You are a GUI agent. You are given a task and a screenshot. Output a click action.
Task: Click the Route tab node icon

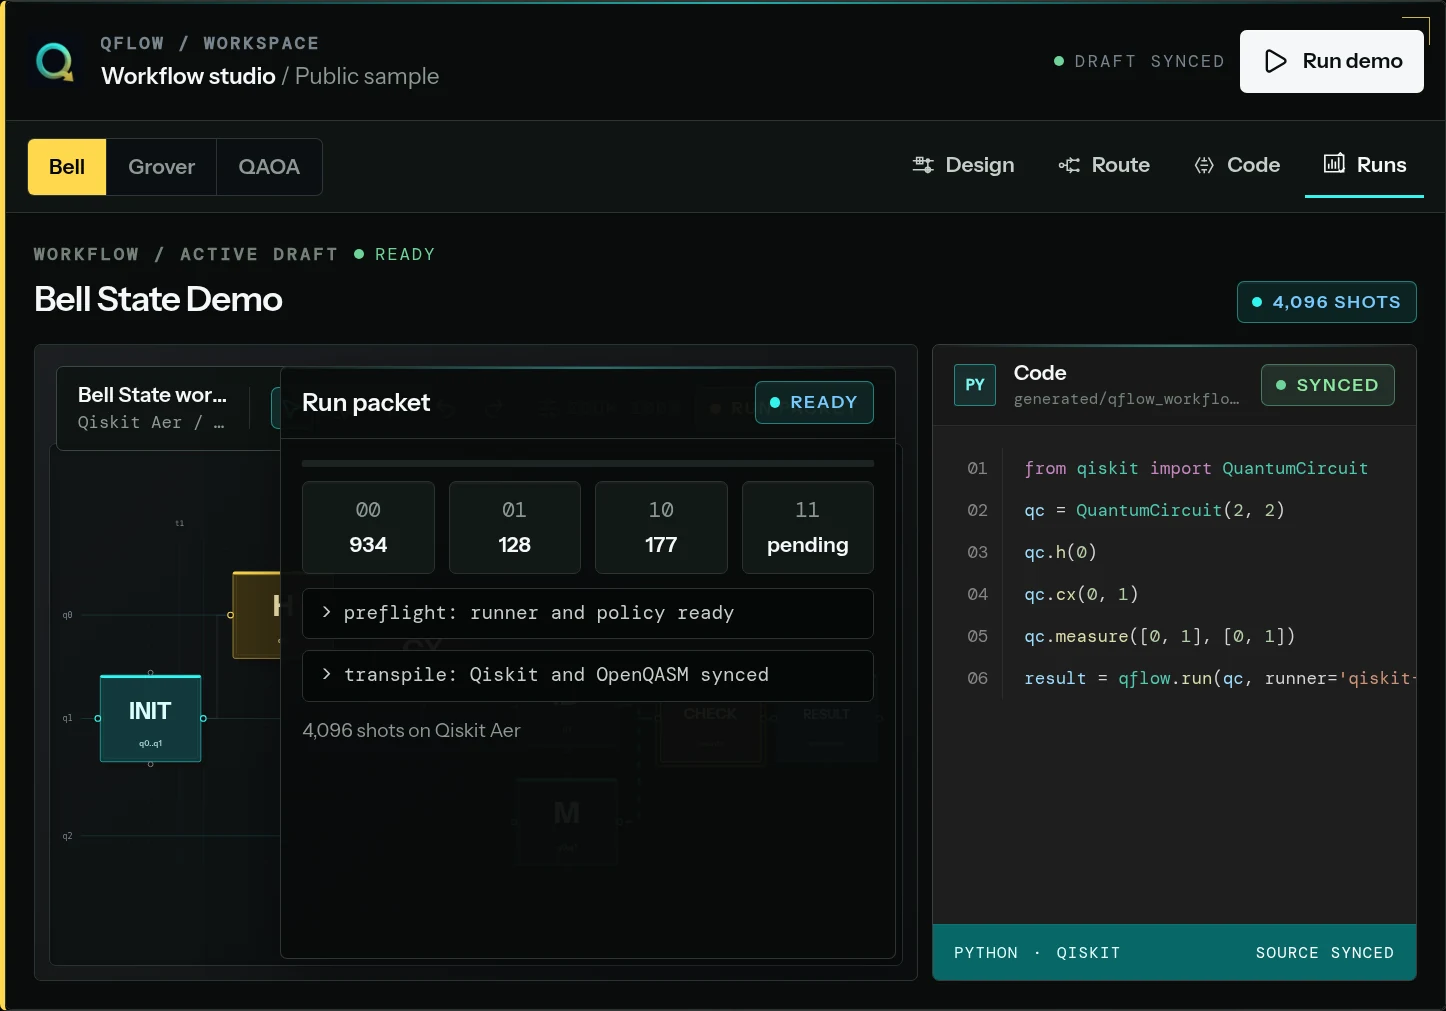click(x=1069, y=165)
